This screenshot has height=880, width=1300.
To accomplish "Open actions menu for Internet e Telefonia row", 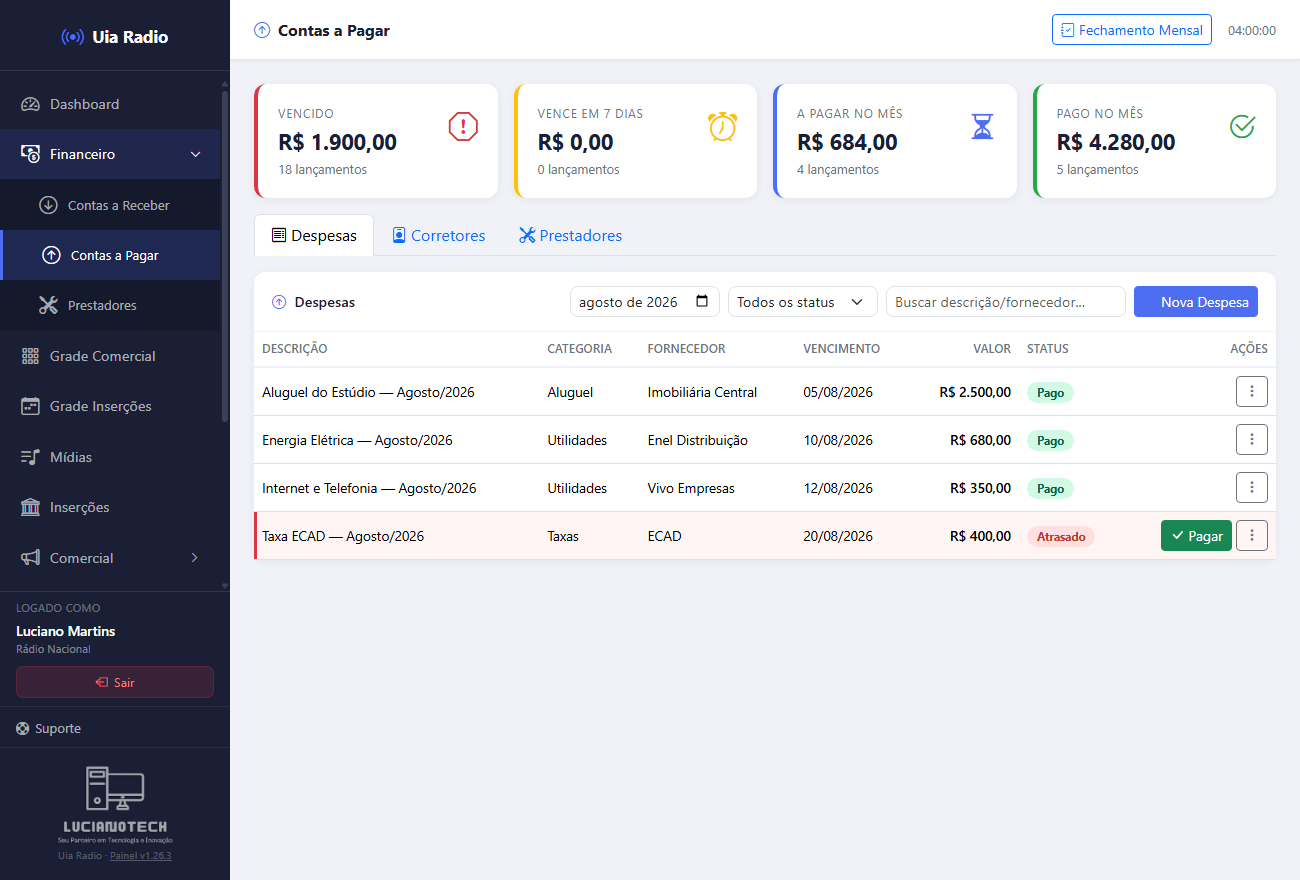I will (1252, 488).
